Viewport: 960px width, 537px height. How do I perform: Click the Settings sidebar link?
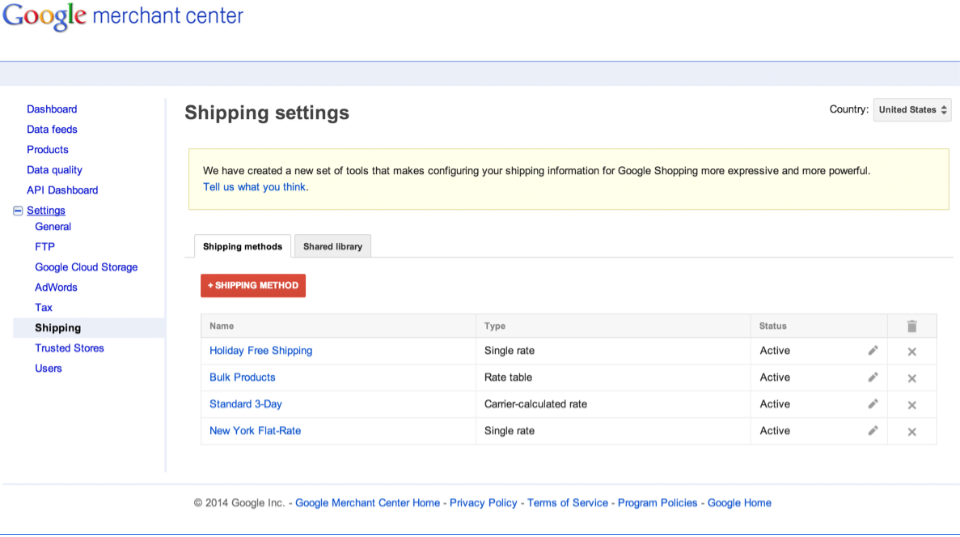45,210
